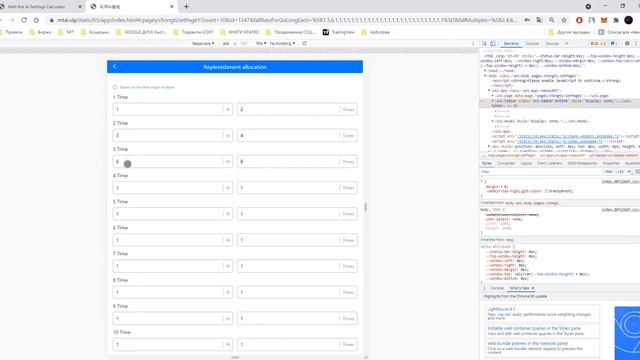The height and width of the screenshot is (360, 640).
Task: Open DevTools settings gear
Action: 627,44
